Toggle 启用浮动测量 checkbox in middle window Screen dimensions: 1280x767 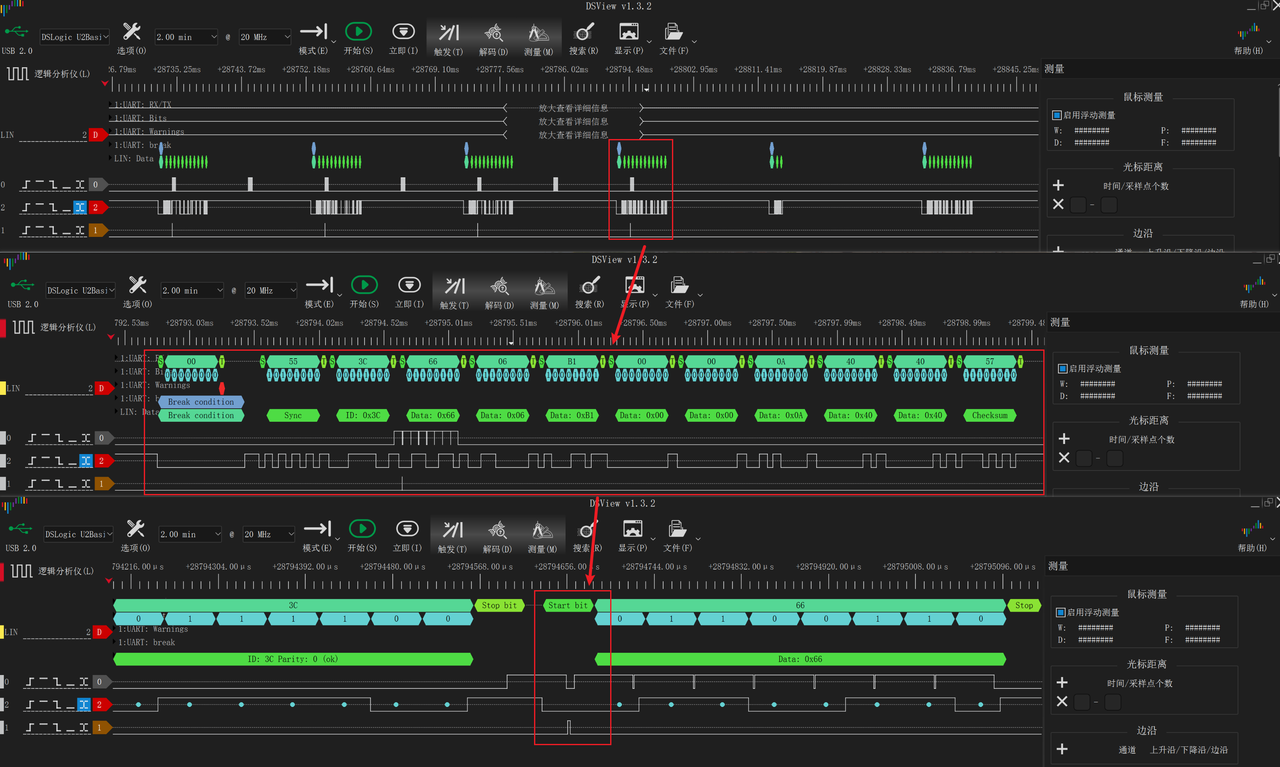point(1063,369)
